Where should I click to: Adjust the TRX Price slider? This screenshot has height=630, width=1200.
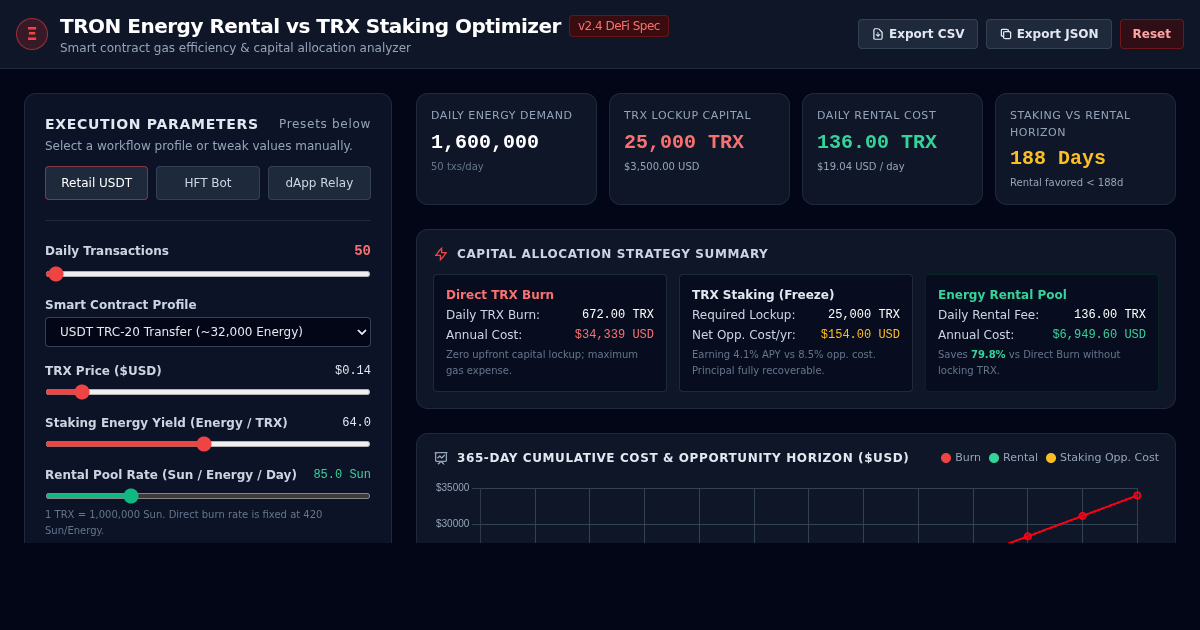(x=208, y=392)
